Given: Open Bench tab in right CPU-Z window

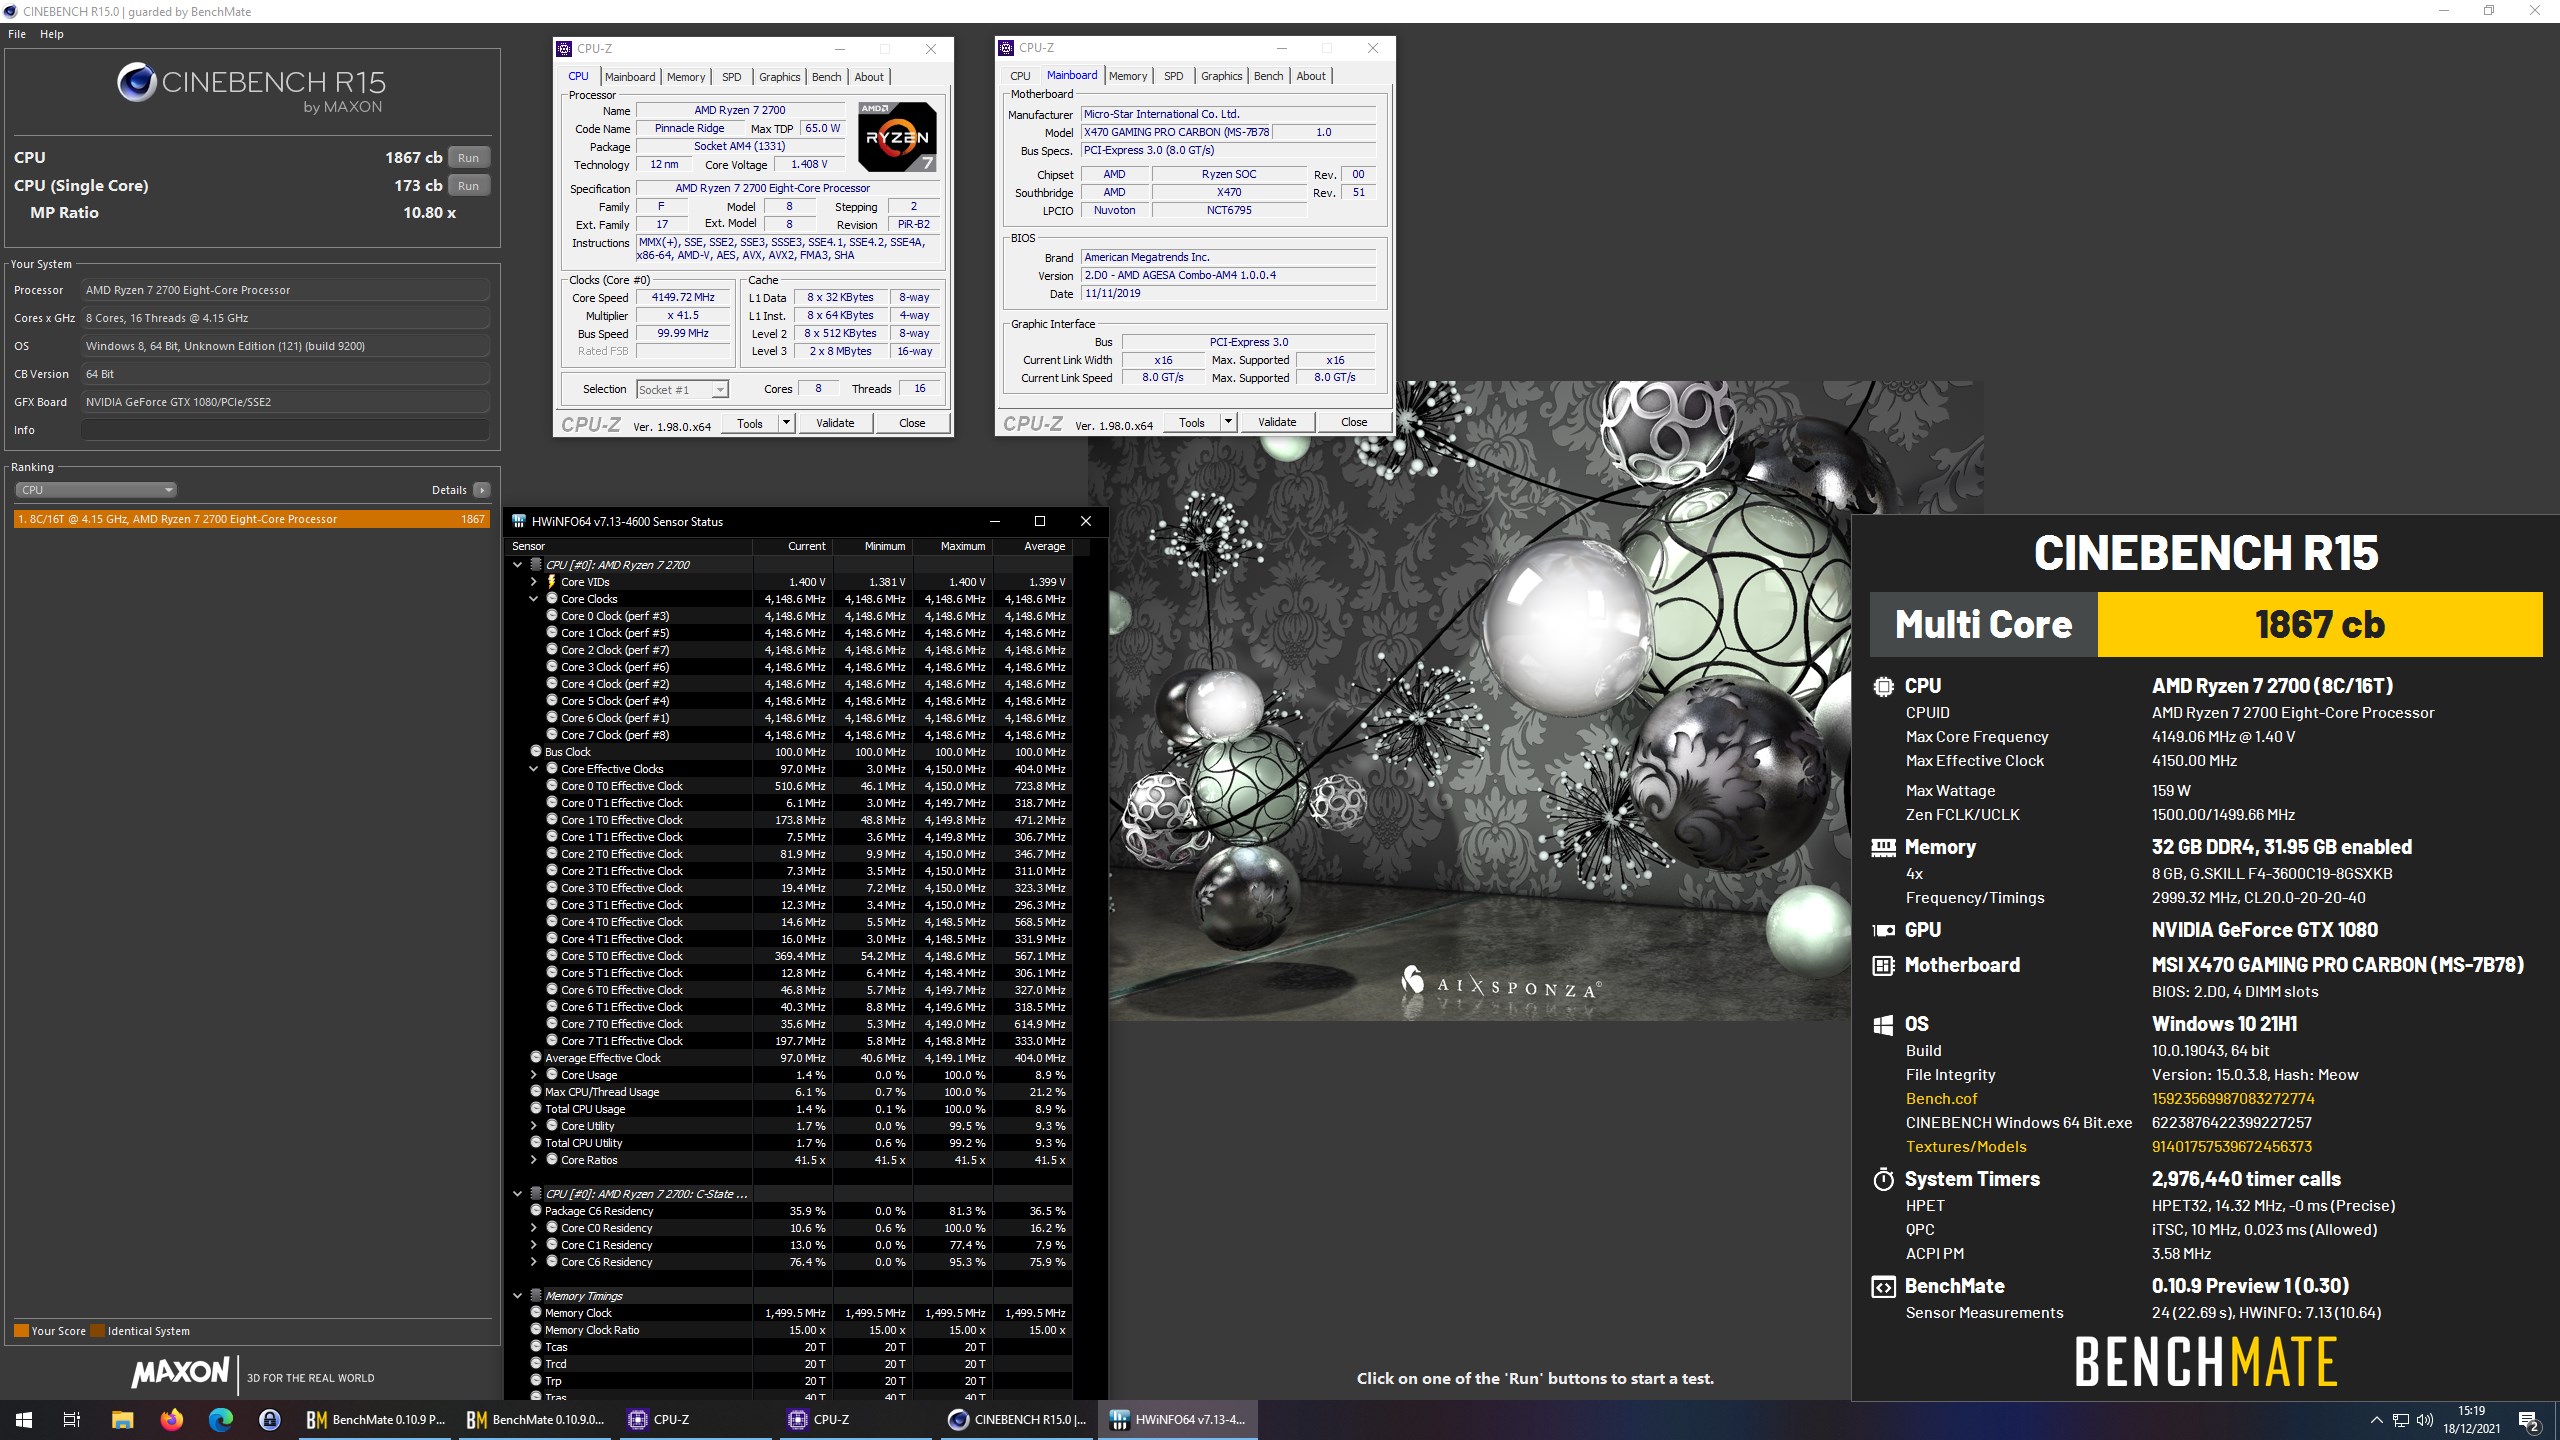Looking at the screenshot, I should 1268,76.
